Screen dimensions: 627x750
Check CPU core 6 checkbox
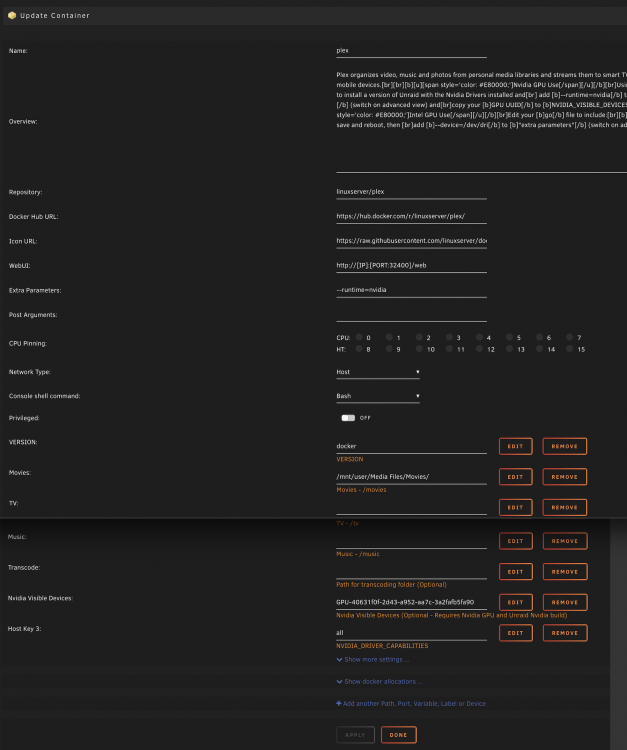pos(540,337)
